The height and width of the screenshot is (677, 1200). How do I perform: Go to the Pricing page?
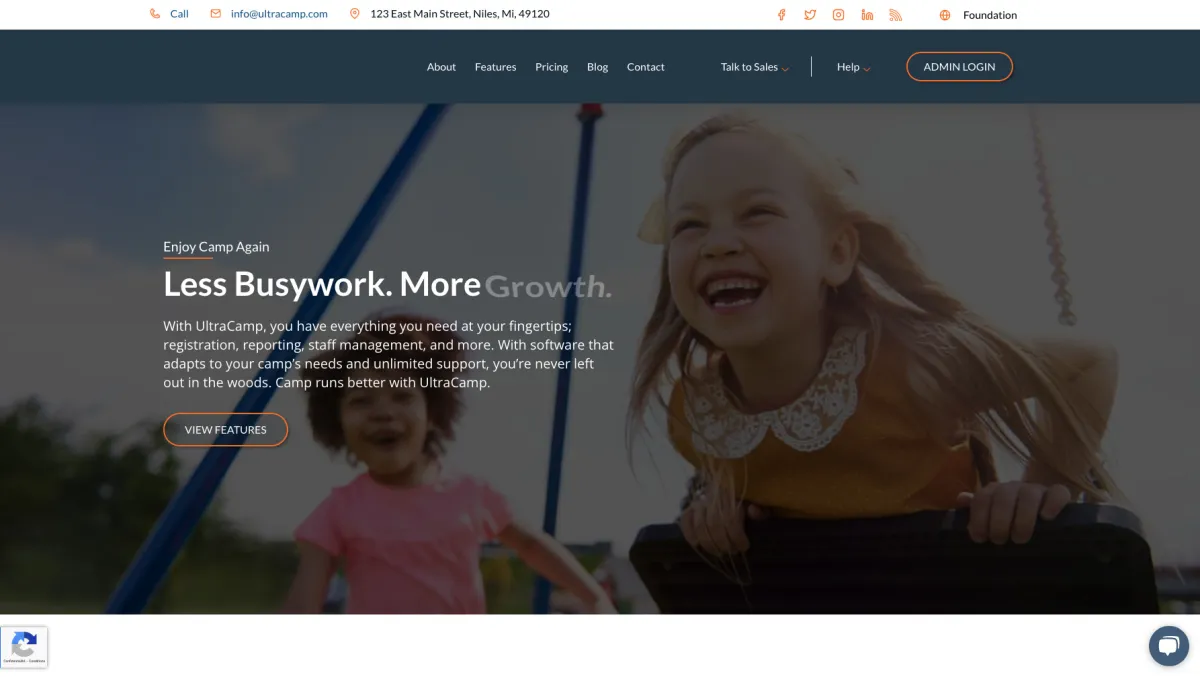pos(551,67)
